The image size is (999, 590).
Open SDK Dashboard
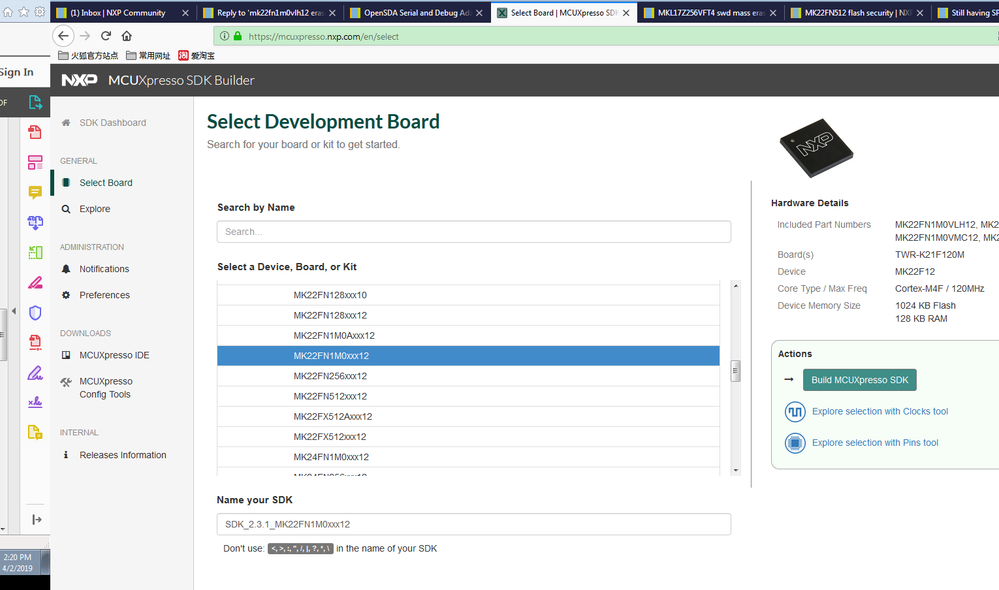click(113, 122)
